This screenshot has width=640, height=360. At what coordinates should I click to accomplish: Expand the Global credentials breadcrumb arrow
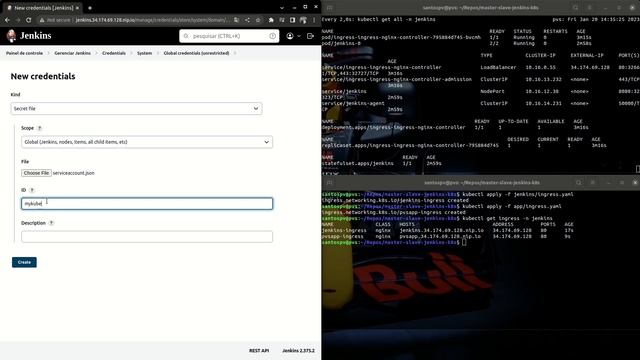pos(235,53)
